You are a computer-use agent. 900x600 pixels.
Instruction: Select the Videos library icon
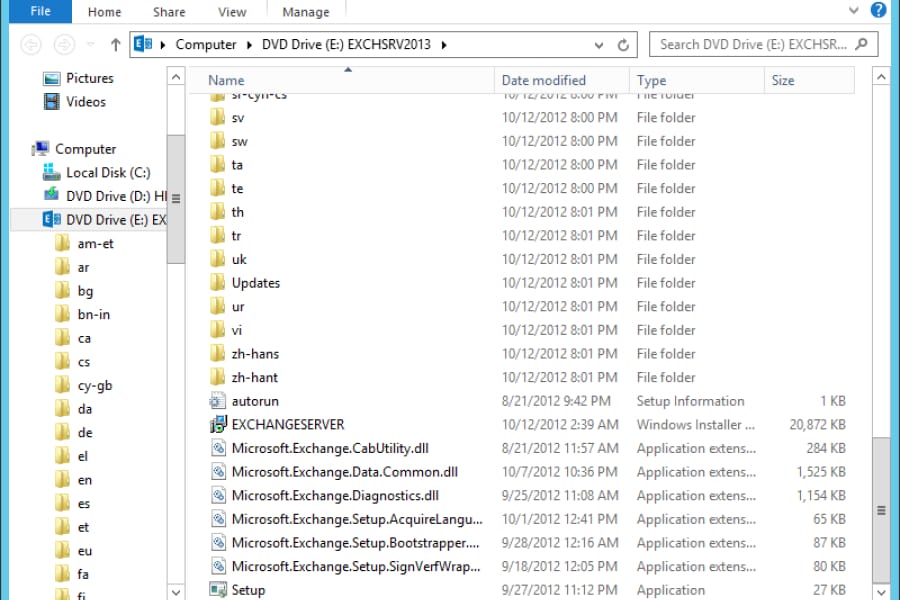coord(52,102)
